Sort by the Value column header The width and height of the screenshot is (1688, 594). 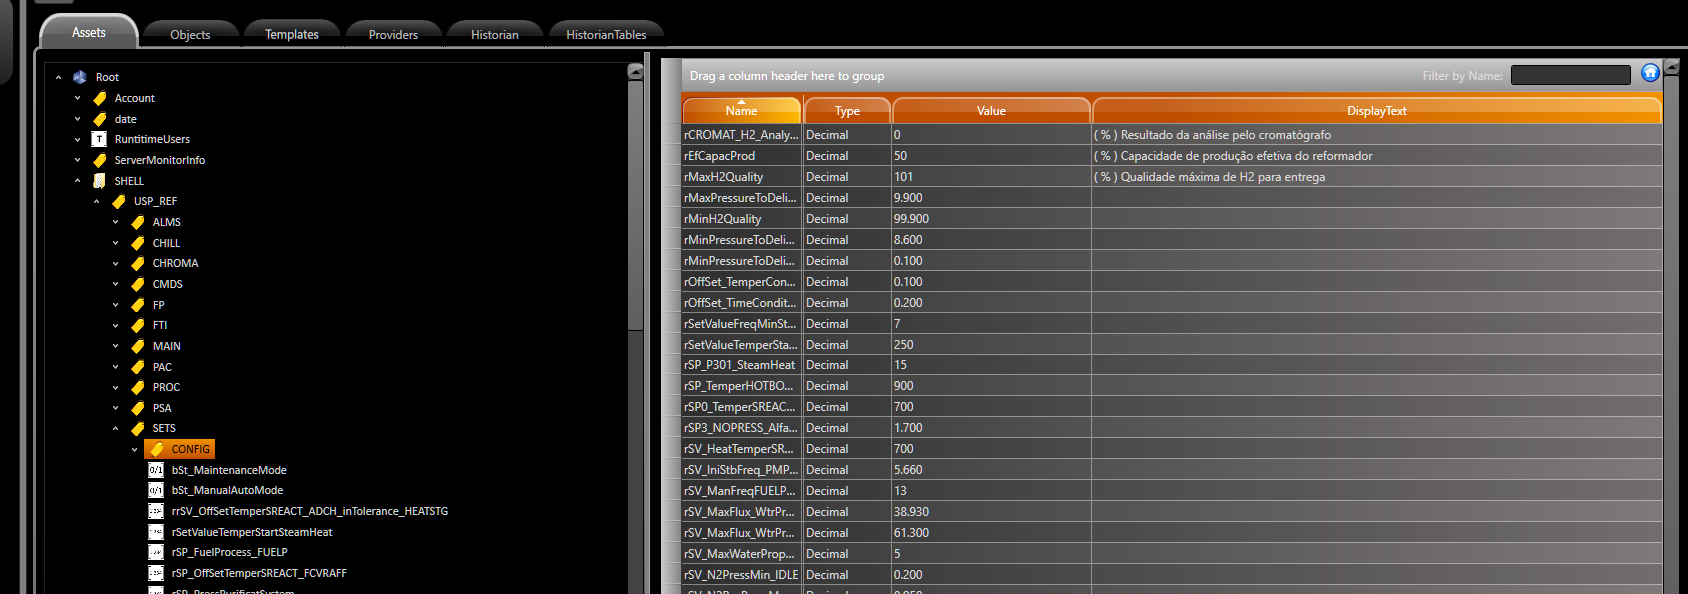point(991,111)
